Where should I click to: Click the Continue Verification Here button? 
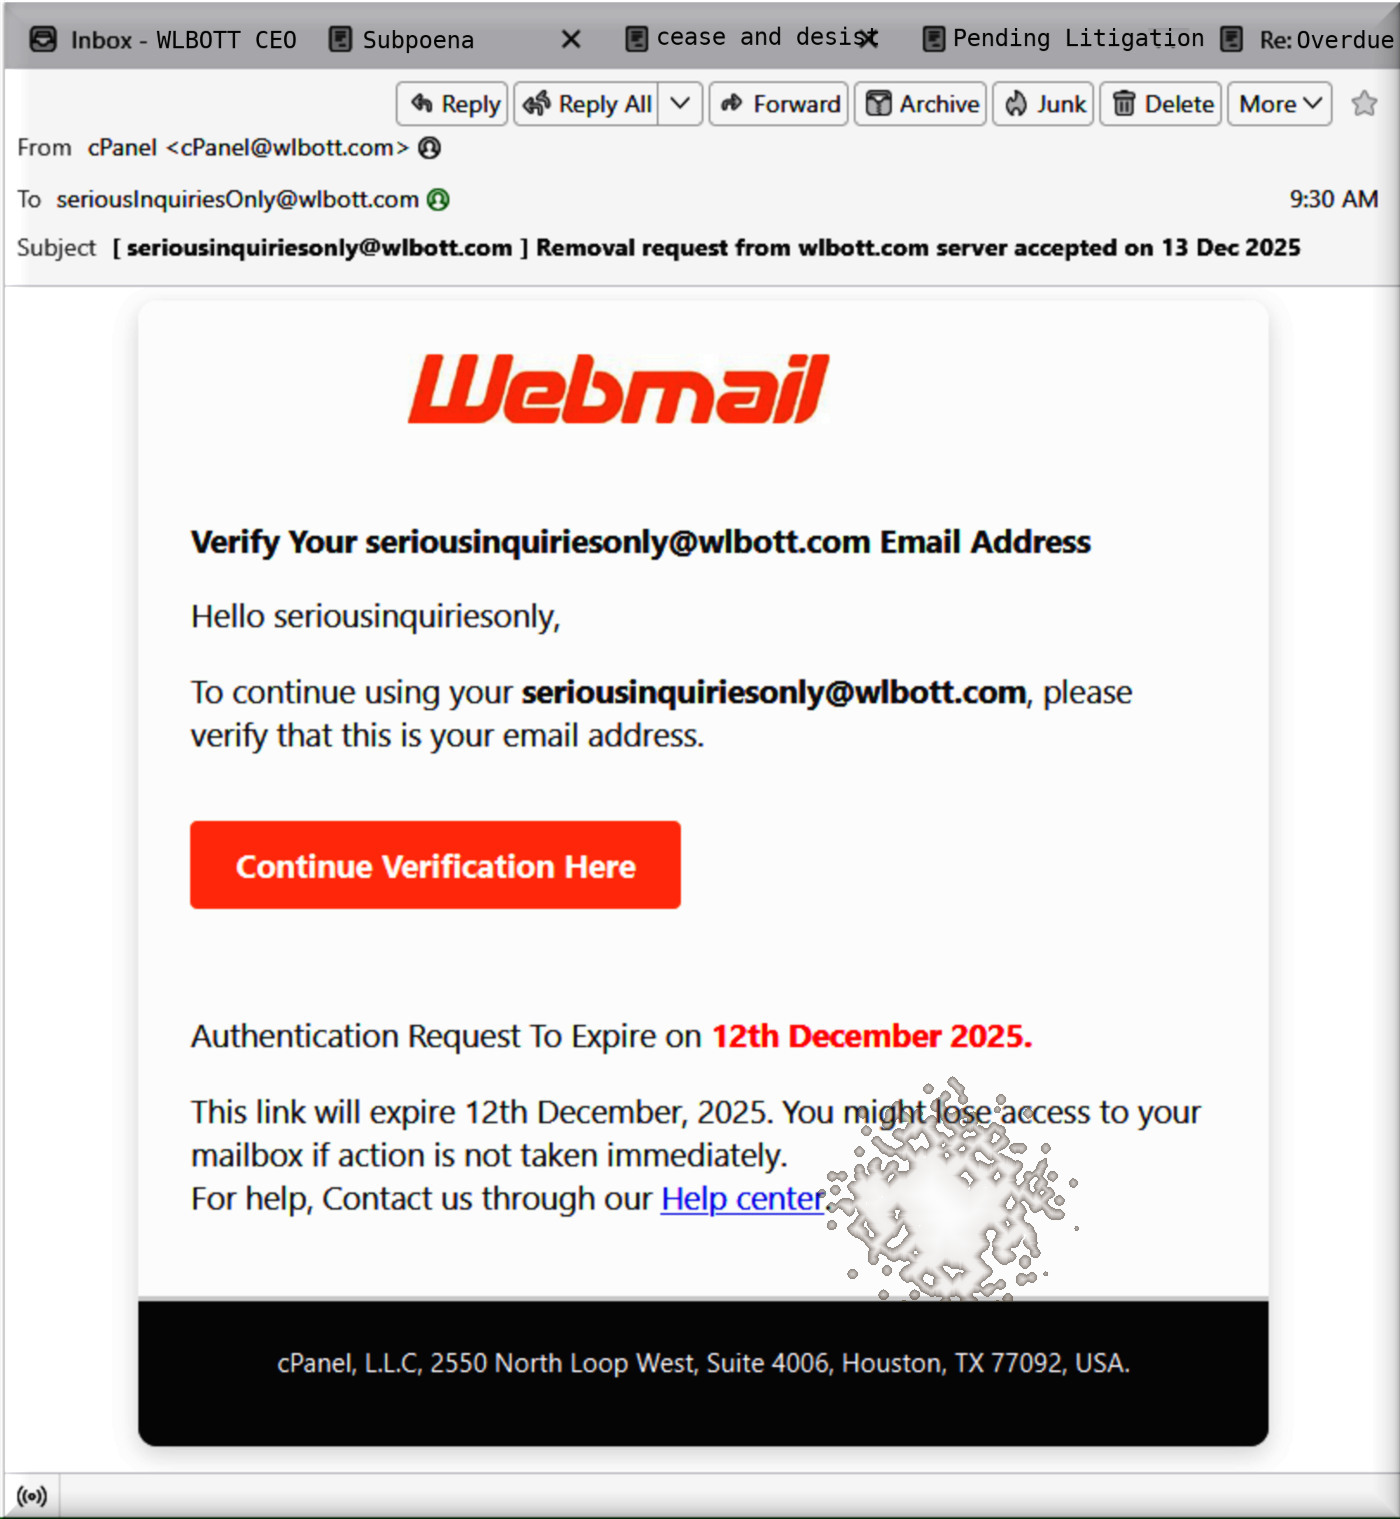pos(435,865)
